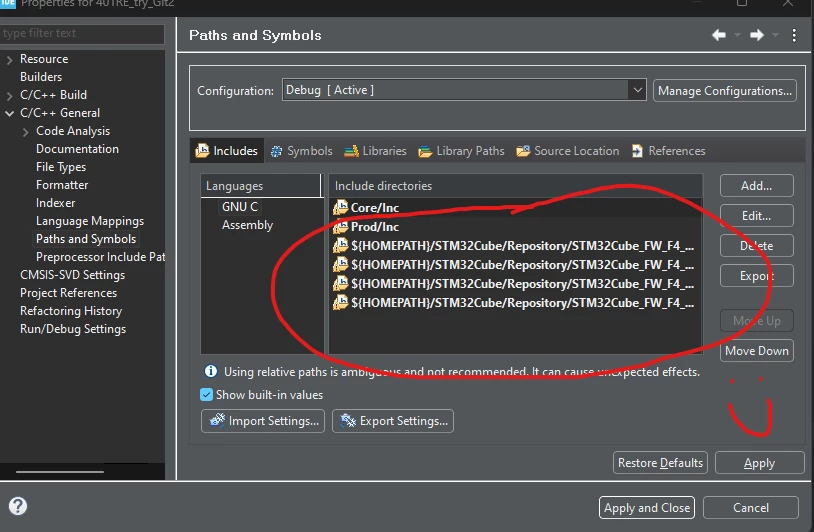Click the Move Down button
Screen dimensions: 814x532
click(756, 351)
